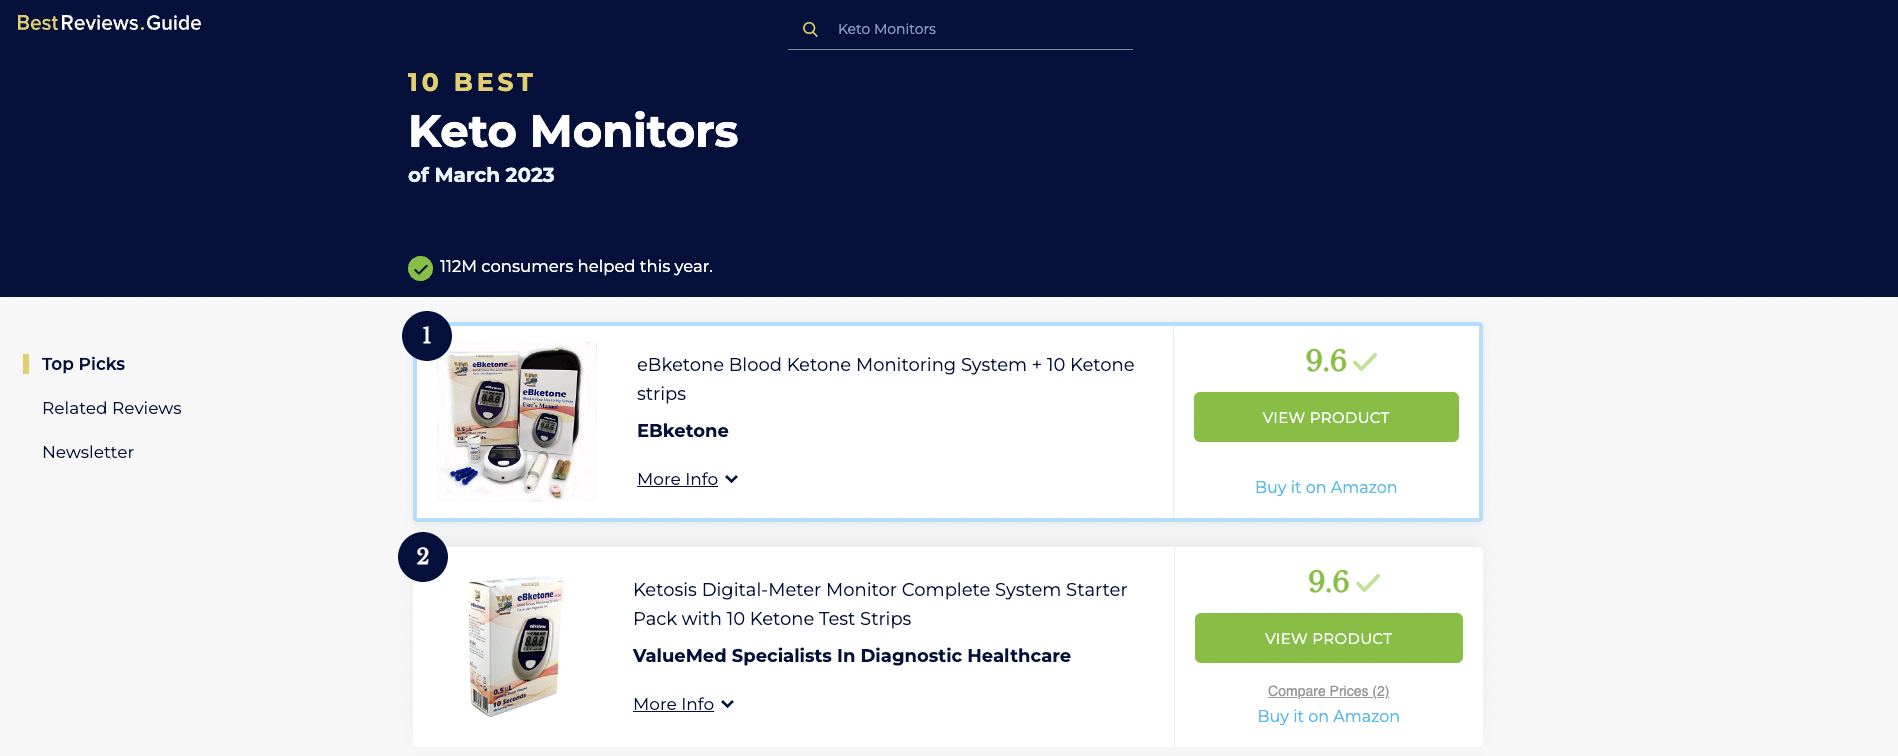Click the EBketone brand name
The image size is (1898, 756).
pyautogui.click(x=683, y=431)
